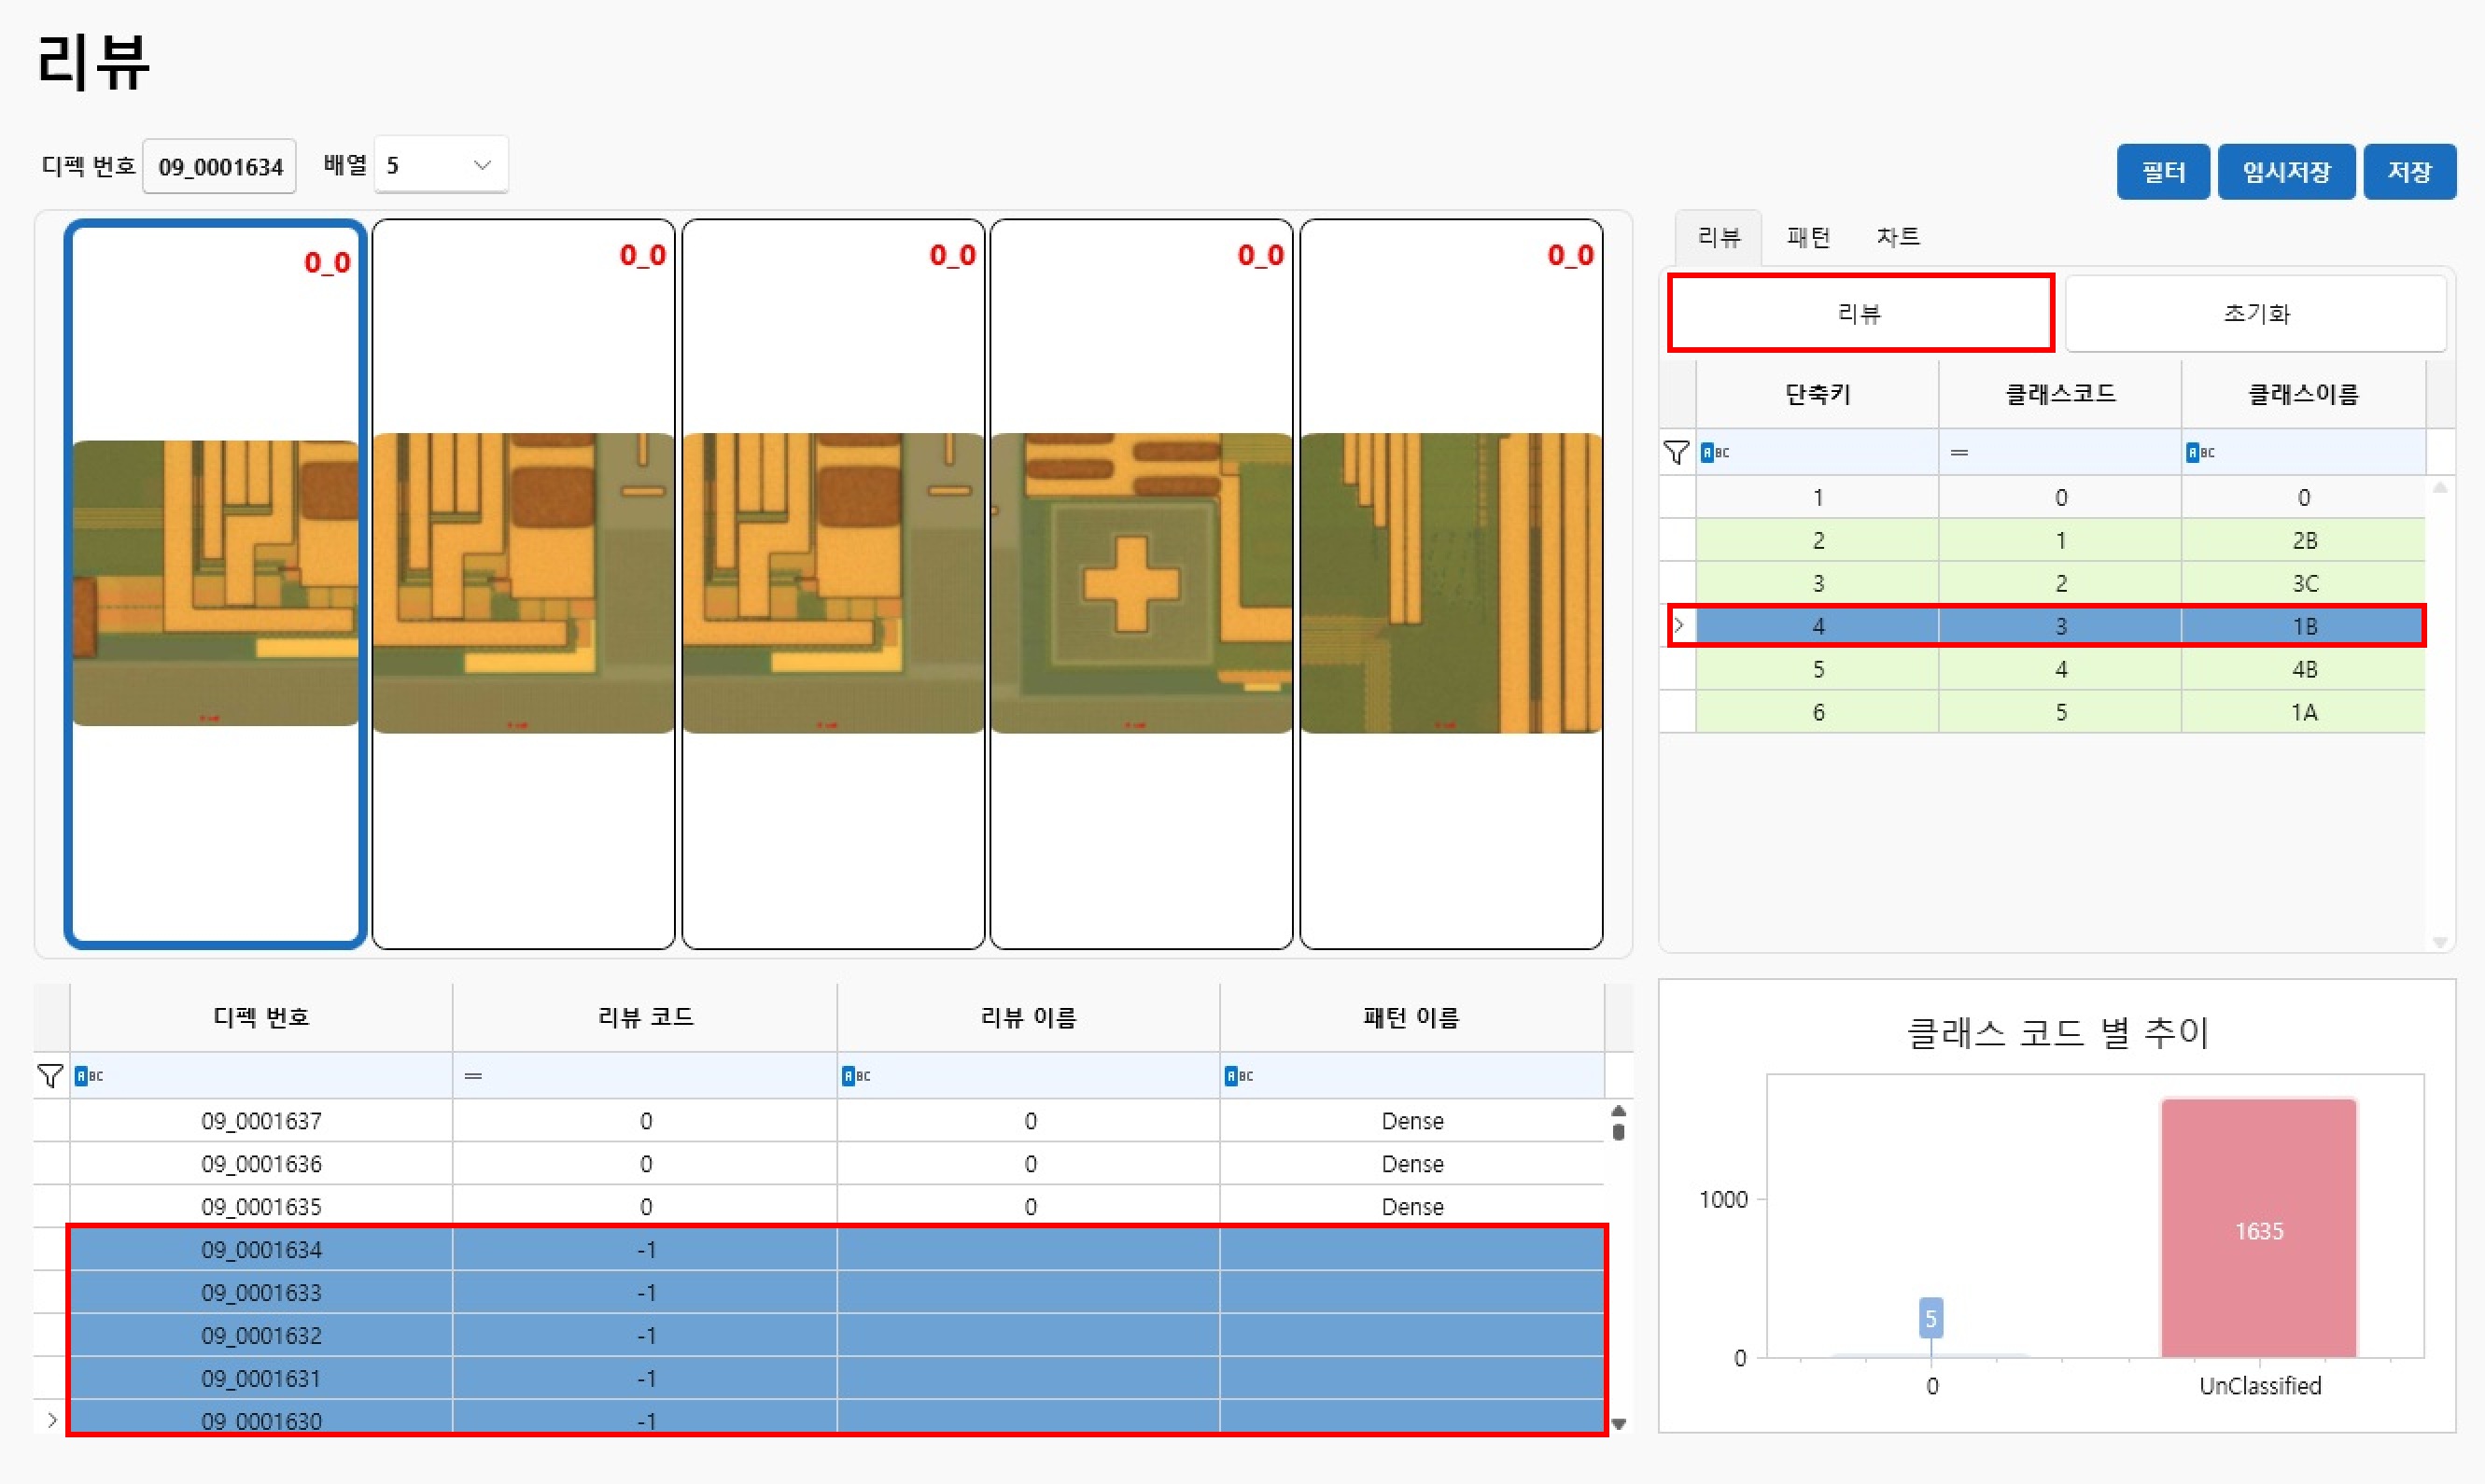This screenshot has height=1484, width=2485.
Task: Click the 디펙 번호 input field
Action: (x=220, y=167)
